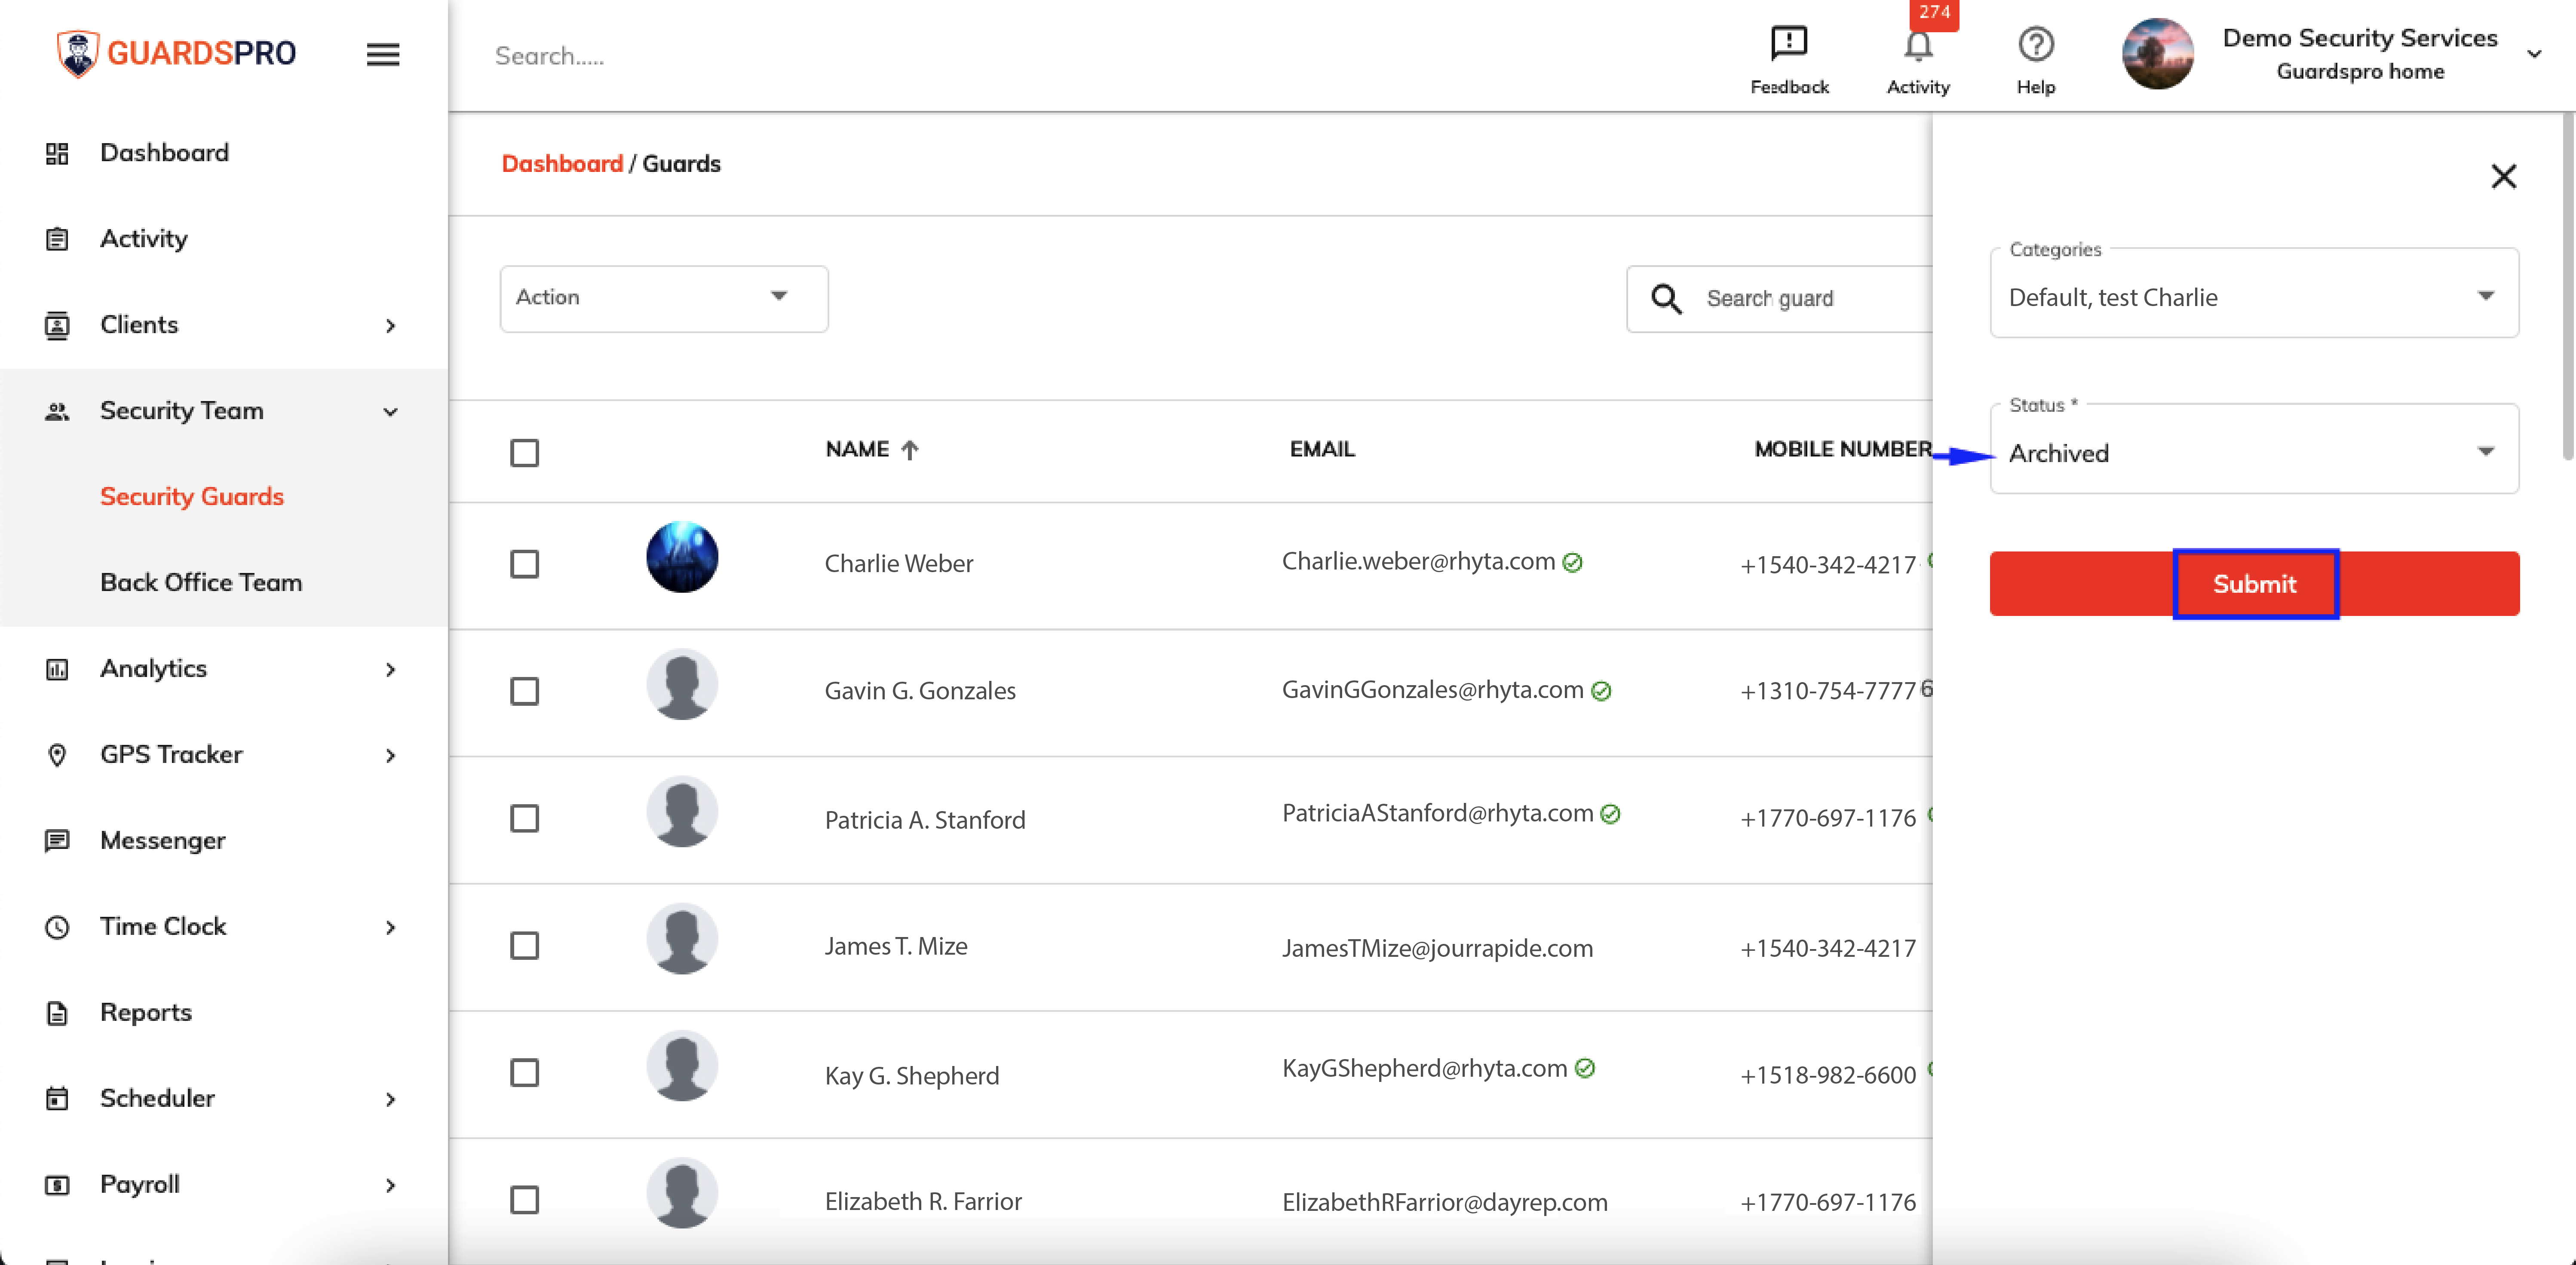This screenshot has height=1265, width=2576.
Task: Click the Clients sidebar icon
Action: [57, 325]
